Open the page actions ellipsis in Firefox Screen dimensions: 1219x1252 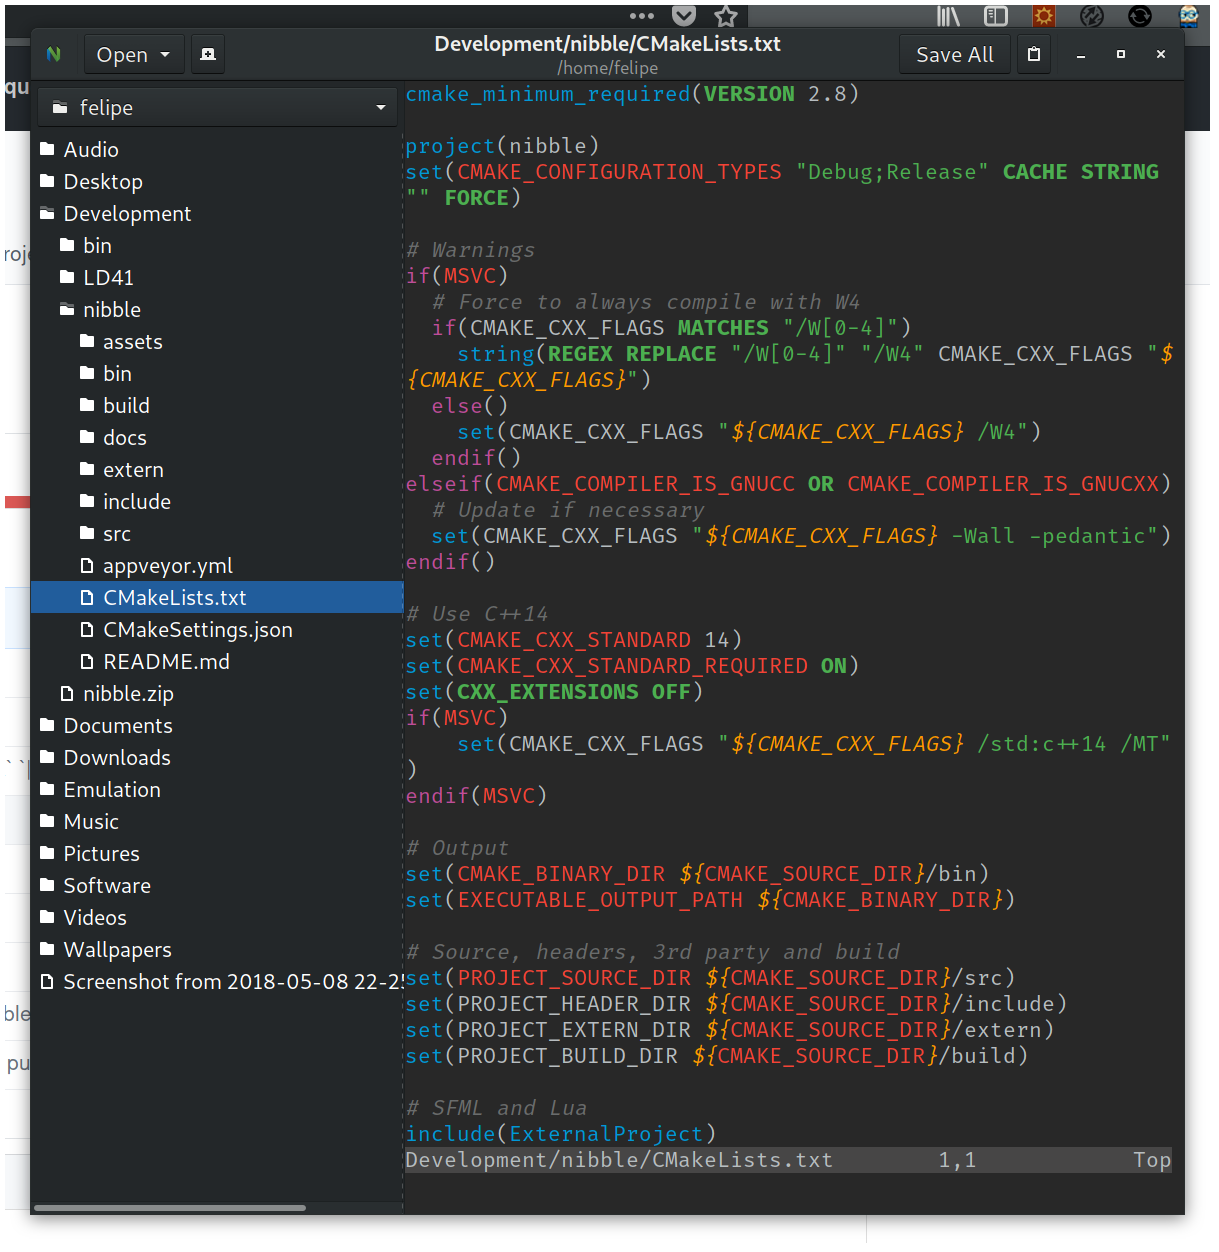[x=642, y=15]
